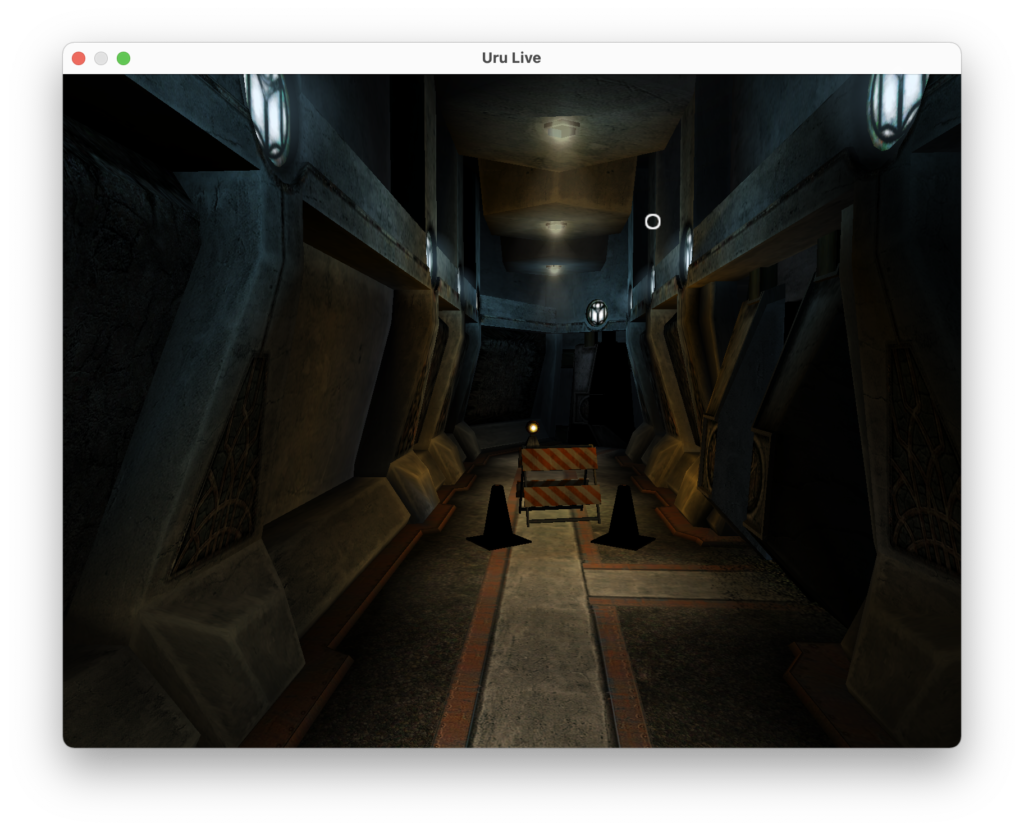Close the Uru Live window
1024x831 pixels.
78,58
